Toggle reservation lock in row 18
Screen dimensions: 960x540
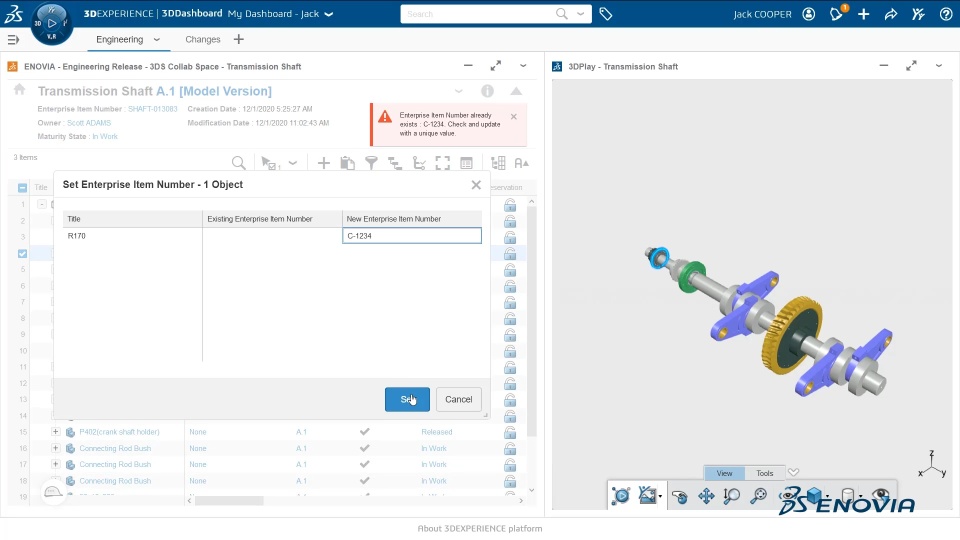pos(510,481)
